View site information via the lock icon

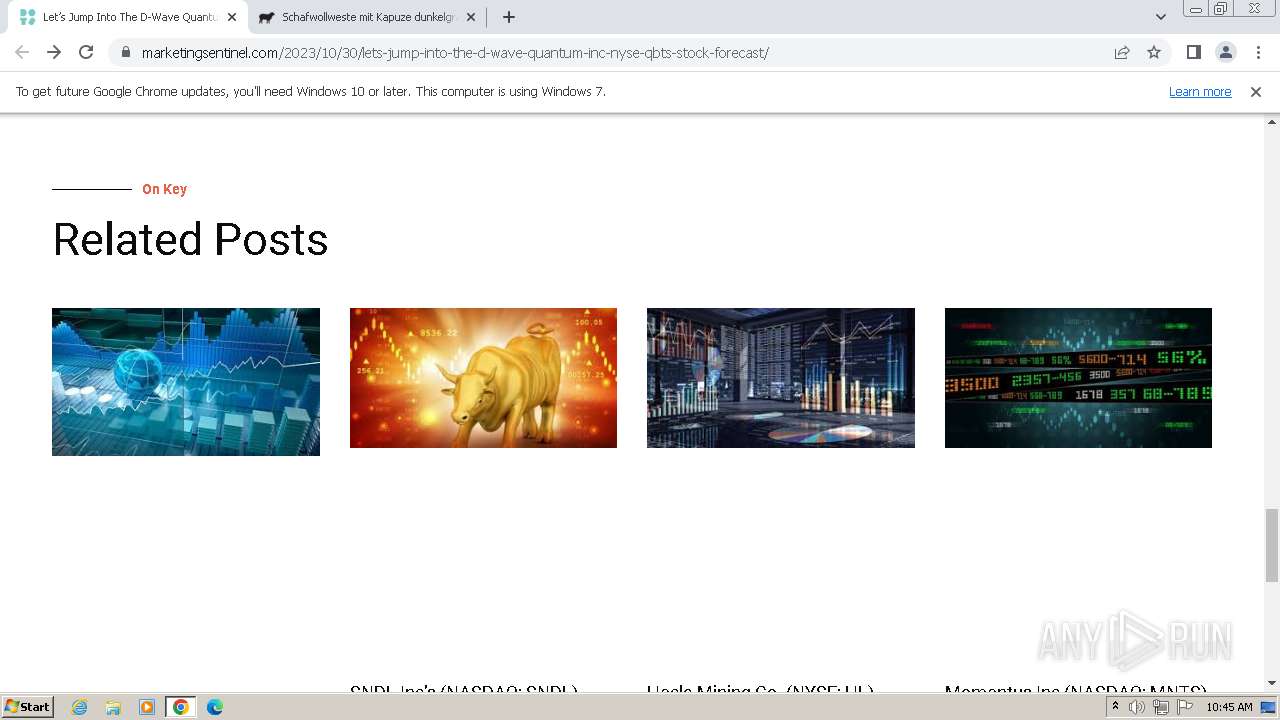click(x=125, y=52)
